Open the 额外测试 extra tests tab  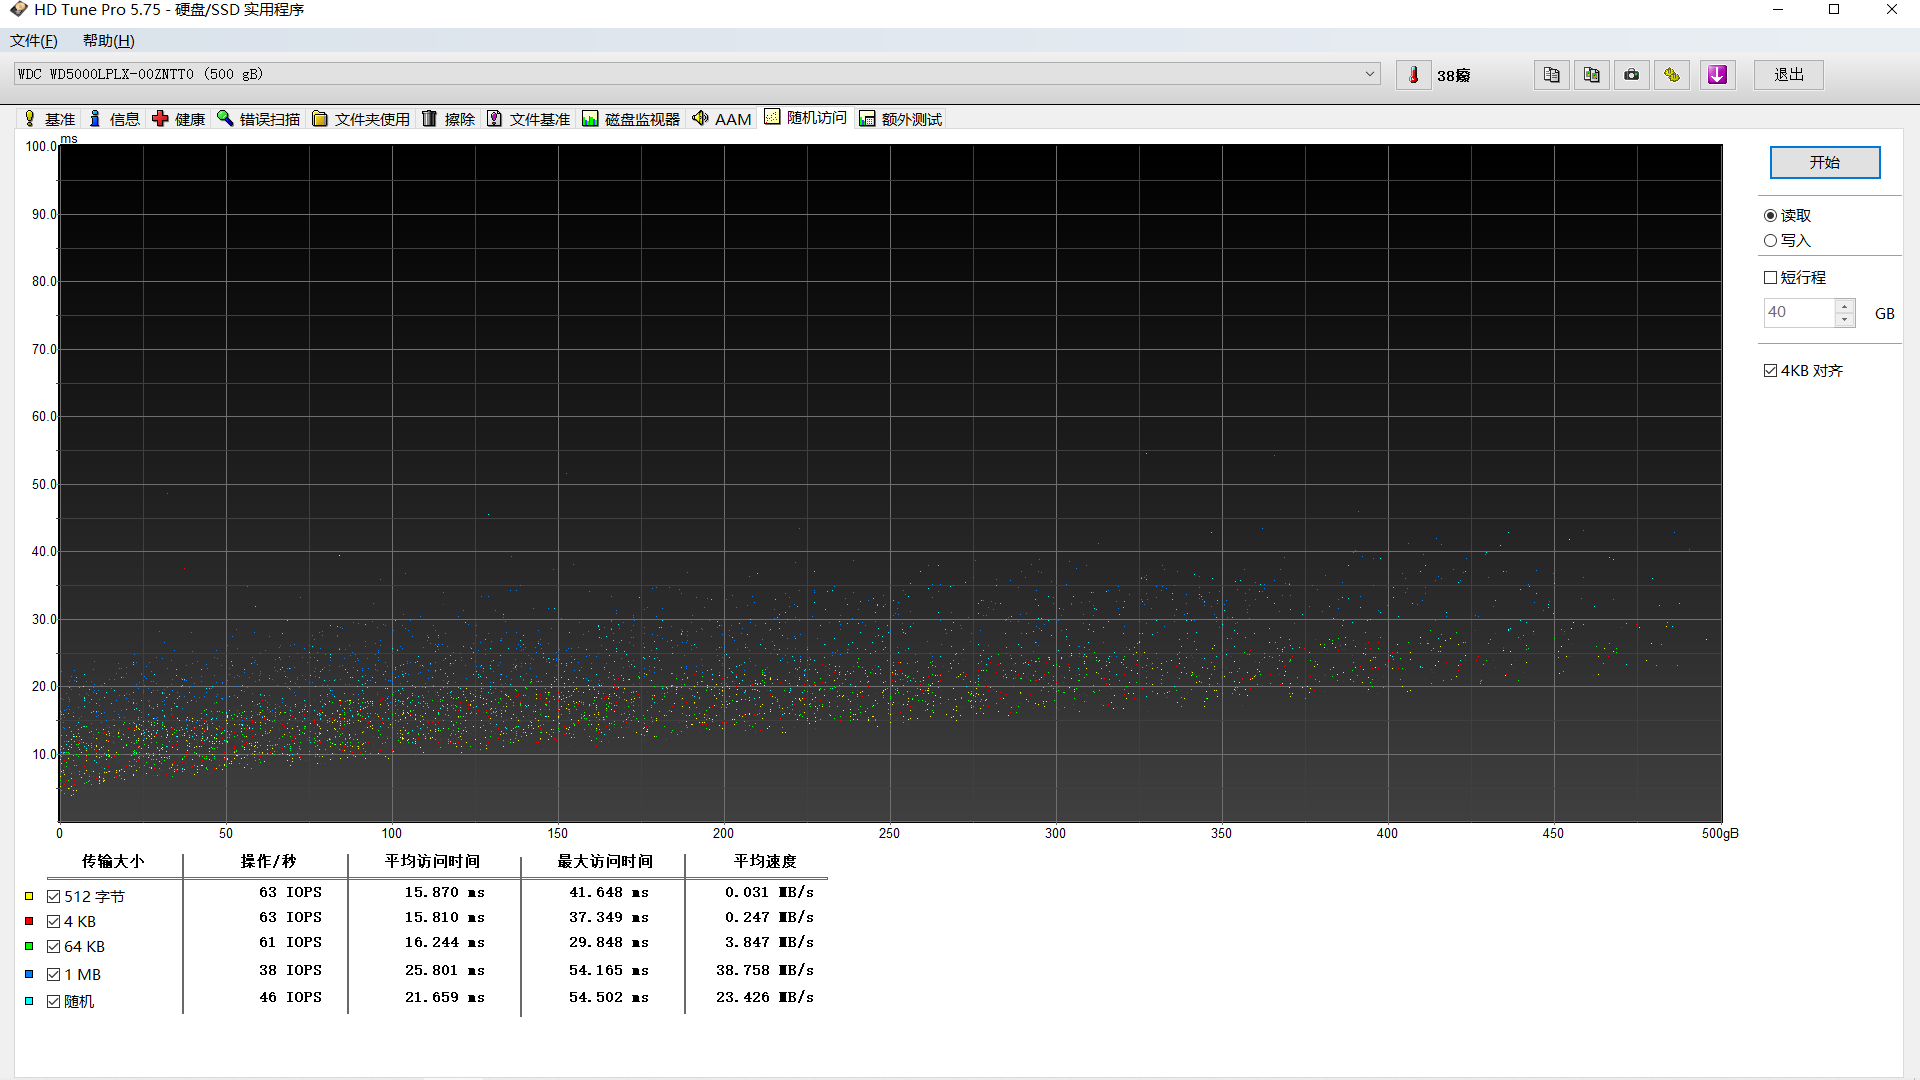pyautogui.click(x=901, y=119)
